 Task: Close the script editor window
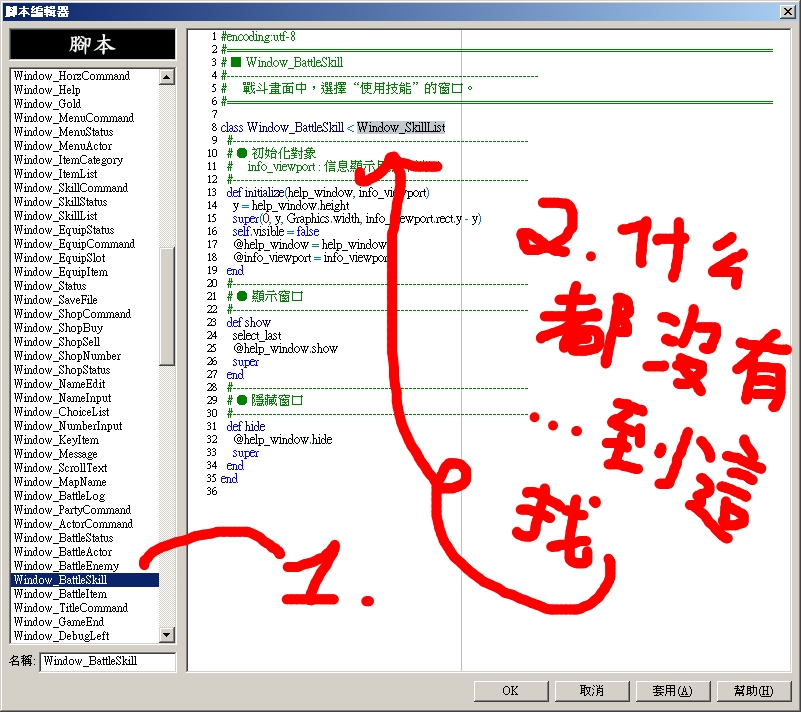pyautogui.click(x=788, y=11)
